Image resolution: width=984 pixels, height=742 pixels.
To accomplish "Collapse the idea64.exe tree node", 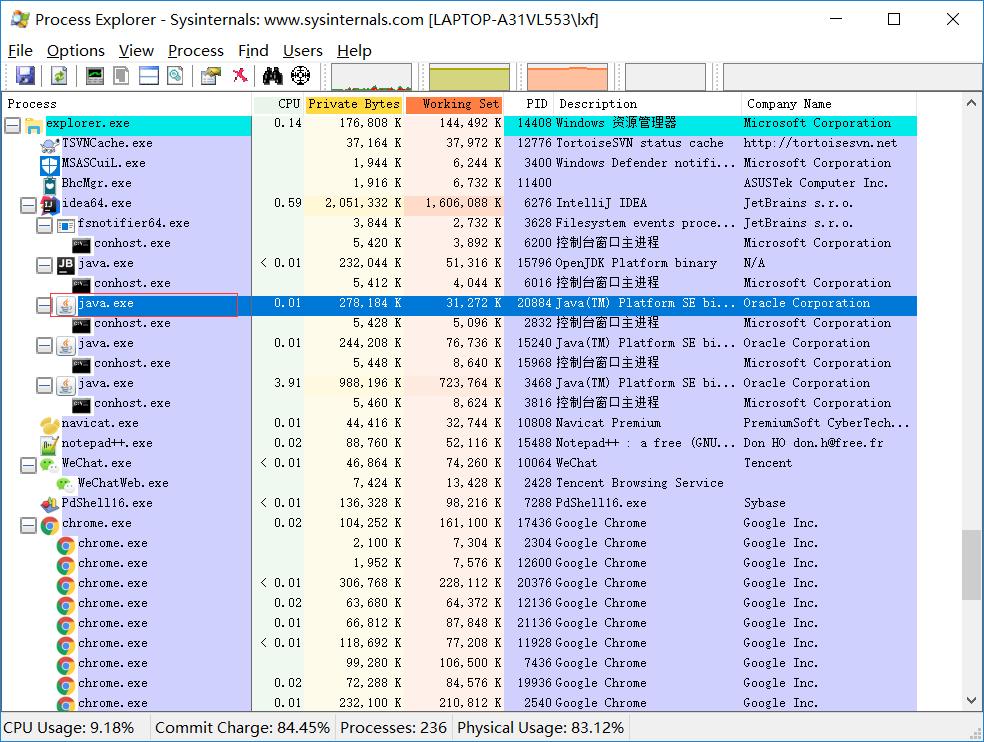I will 28,205.
